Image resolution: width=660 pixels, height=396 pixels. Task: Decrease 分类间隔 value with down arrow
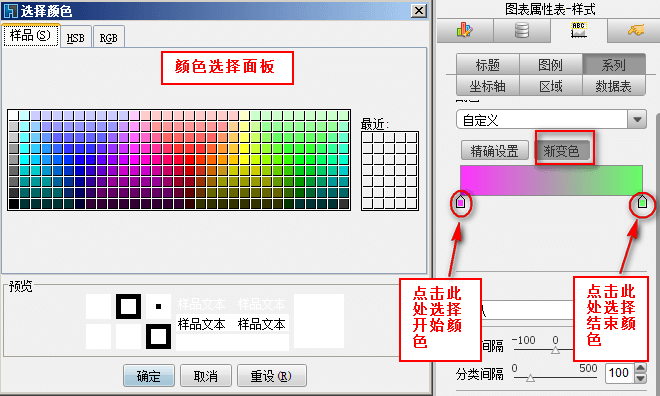pos(640,378)
